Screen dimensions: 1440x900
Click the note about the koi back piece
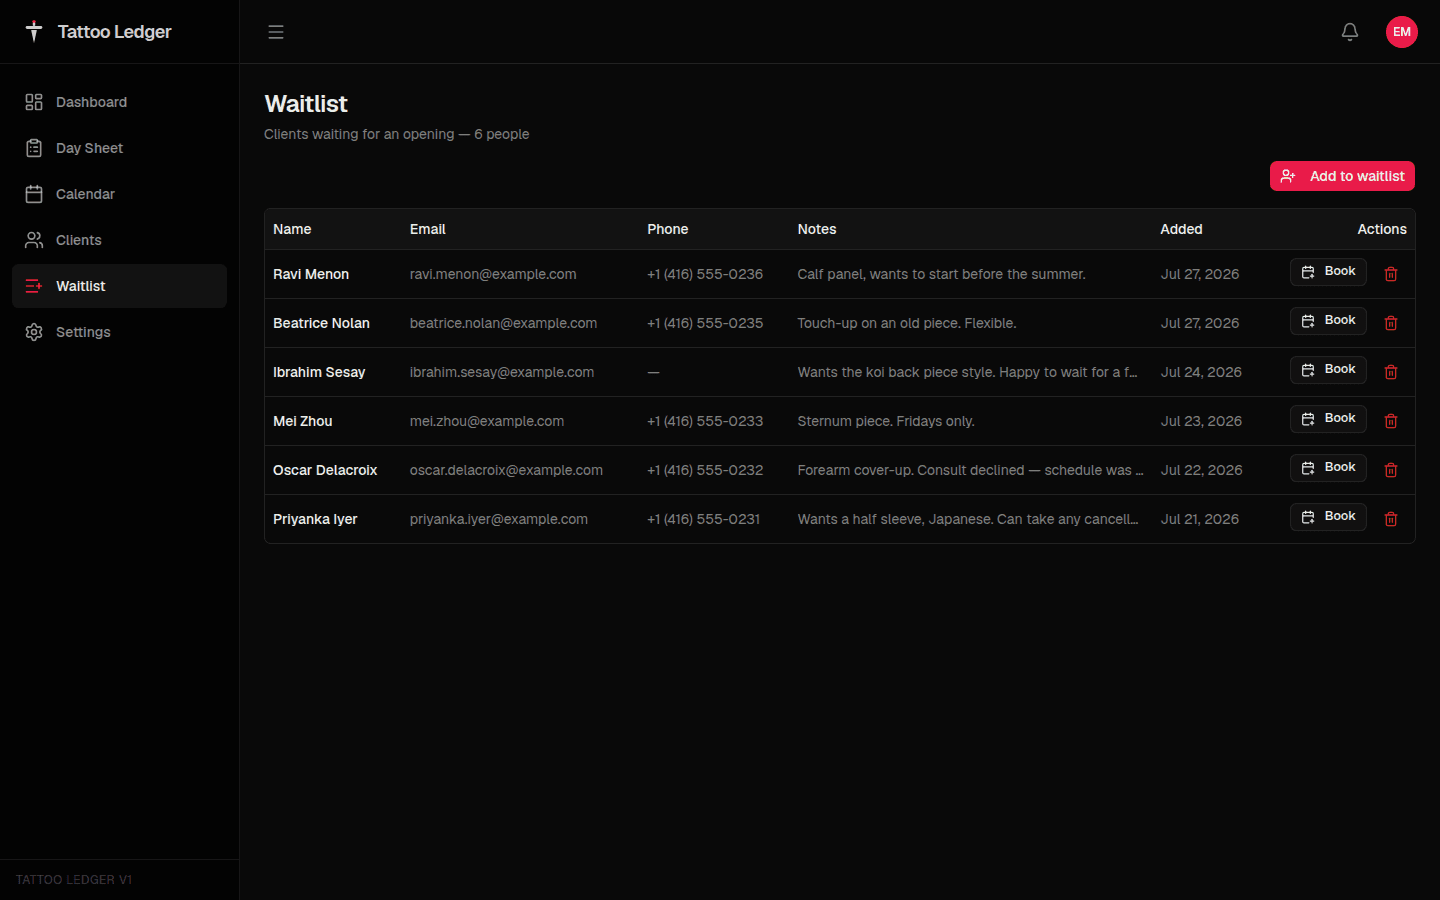tap(968, 372)
